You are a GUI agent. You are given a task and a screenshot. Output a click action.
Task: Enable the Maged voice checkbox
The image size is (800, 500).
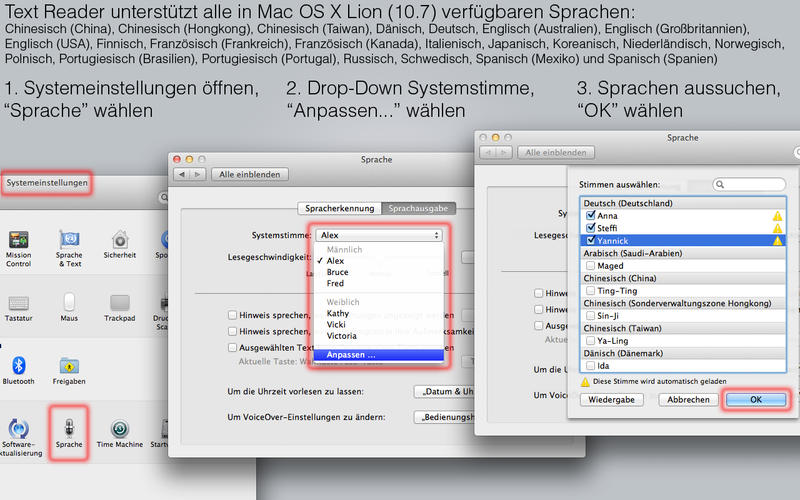tap(591, 265)
